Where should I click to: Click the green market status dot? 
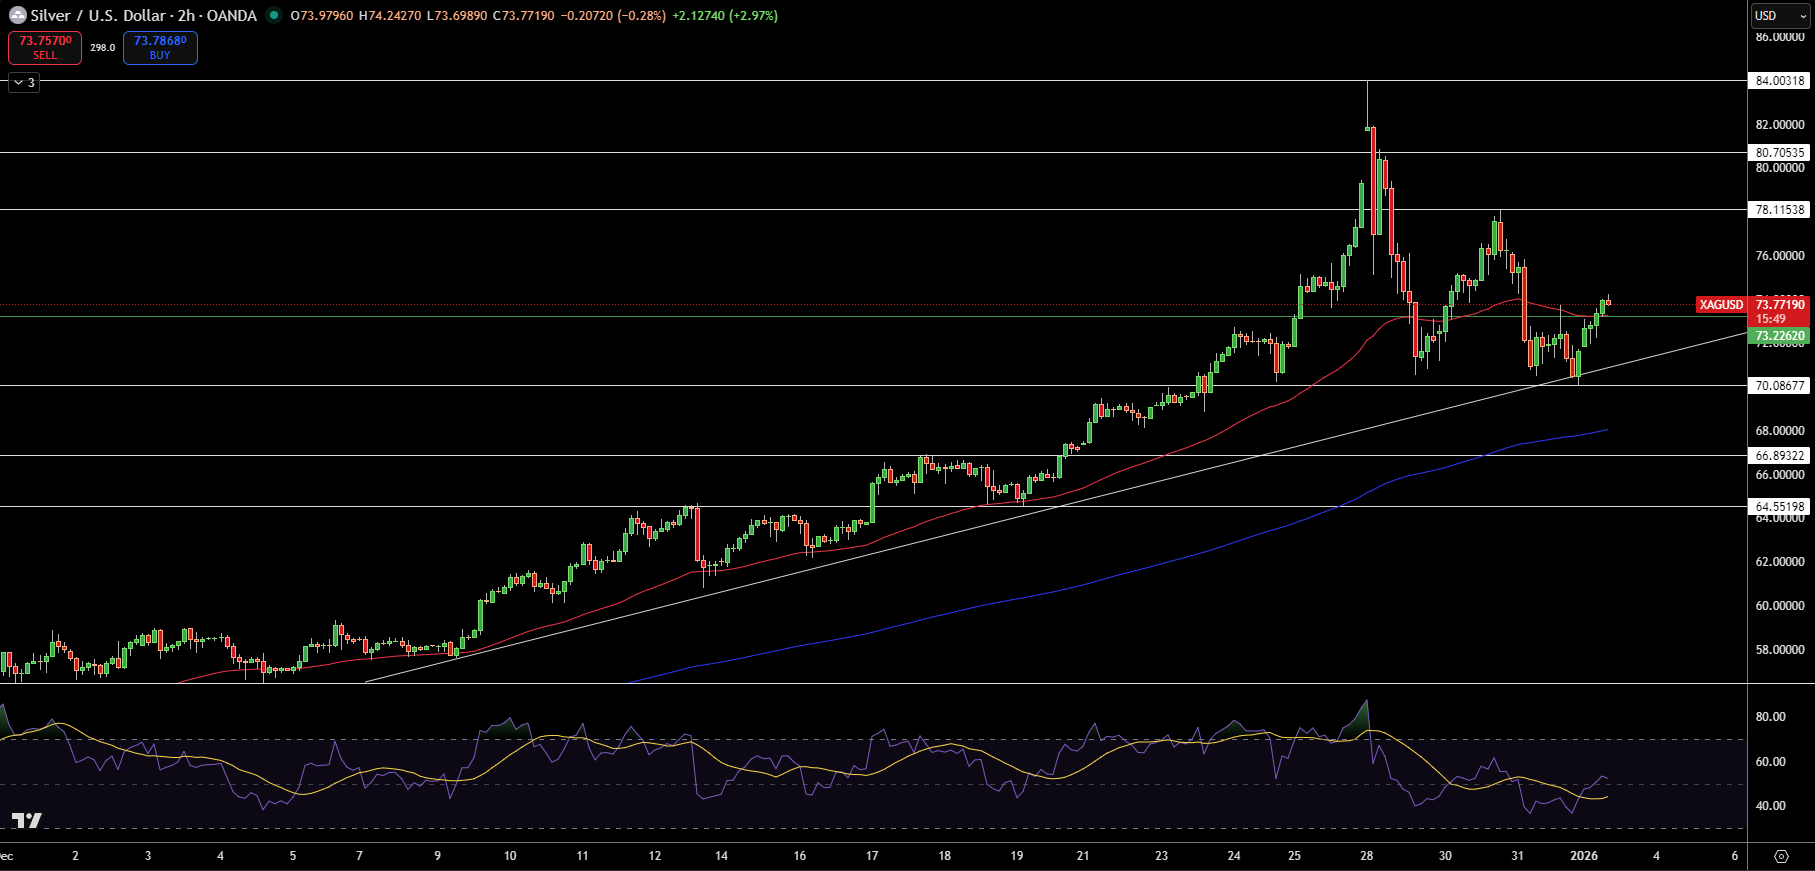click(x=273, y=15)
